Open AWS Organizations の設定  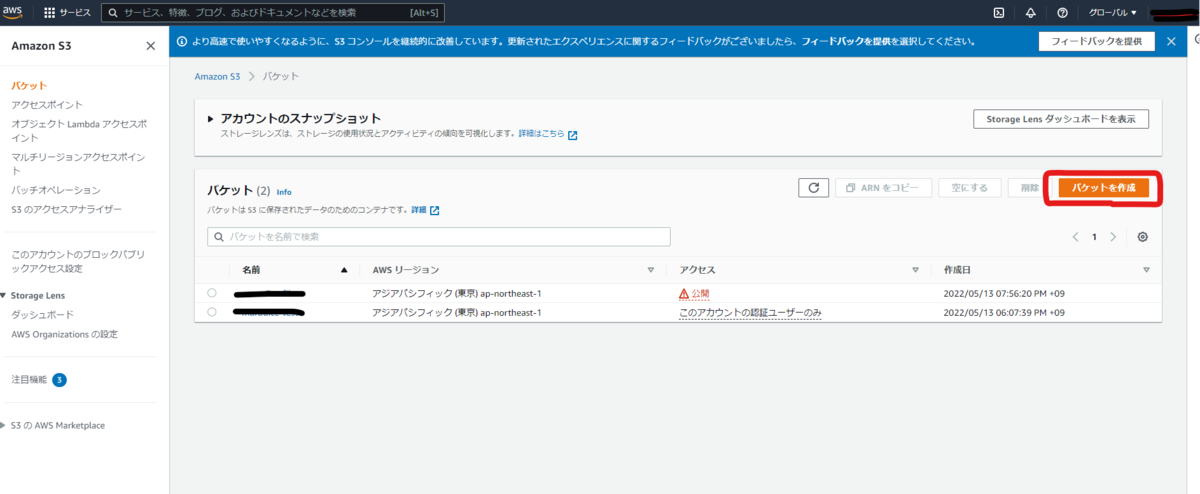click(x=64, y=334)
